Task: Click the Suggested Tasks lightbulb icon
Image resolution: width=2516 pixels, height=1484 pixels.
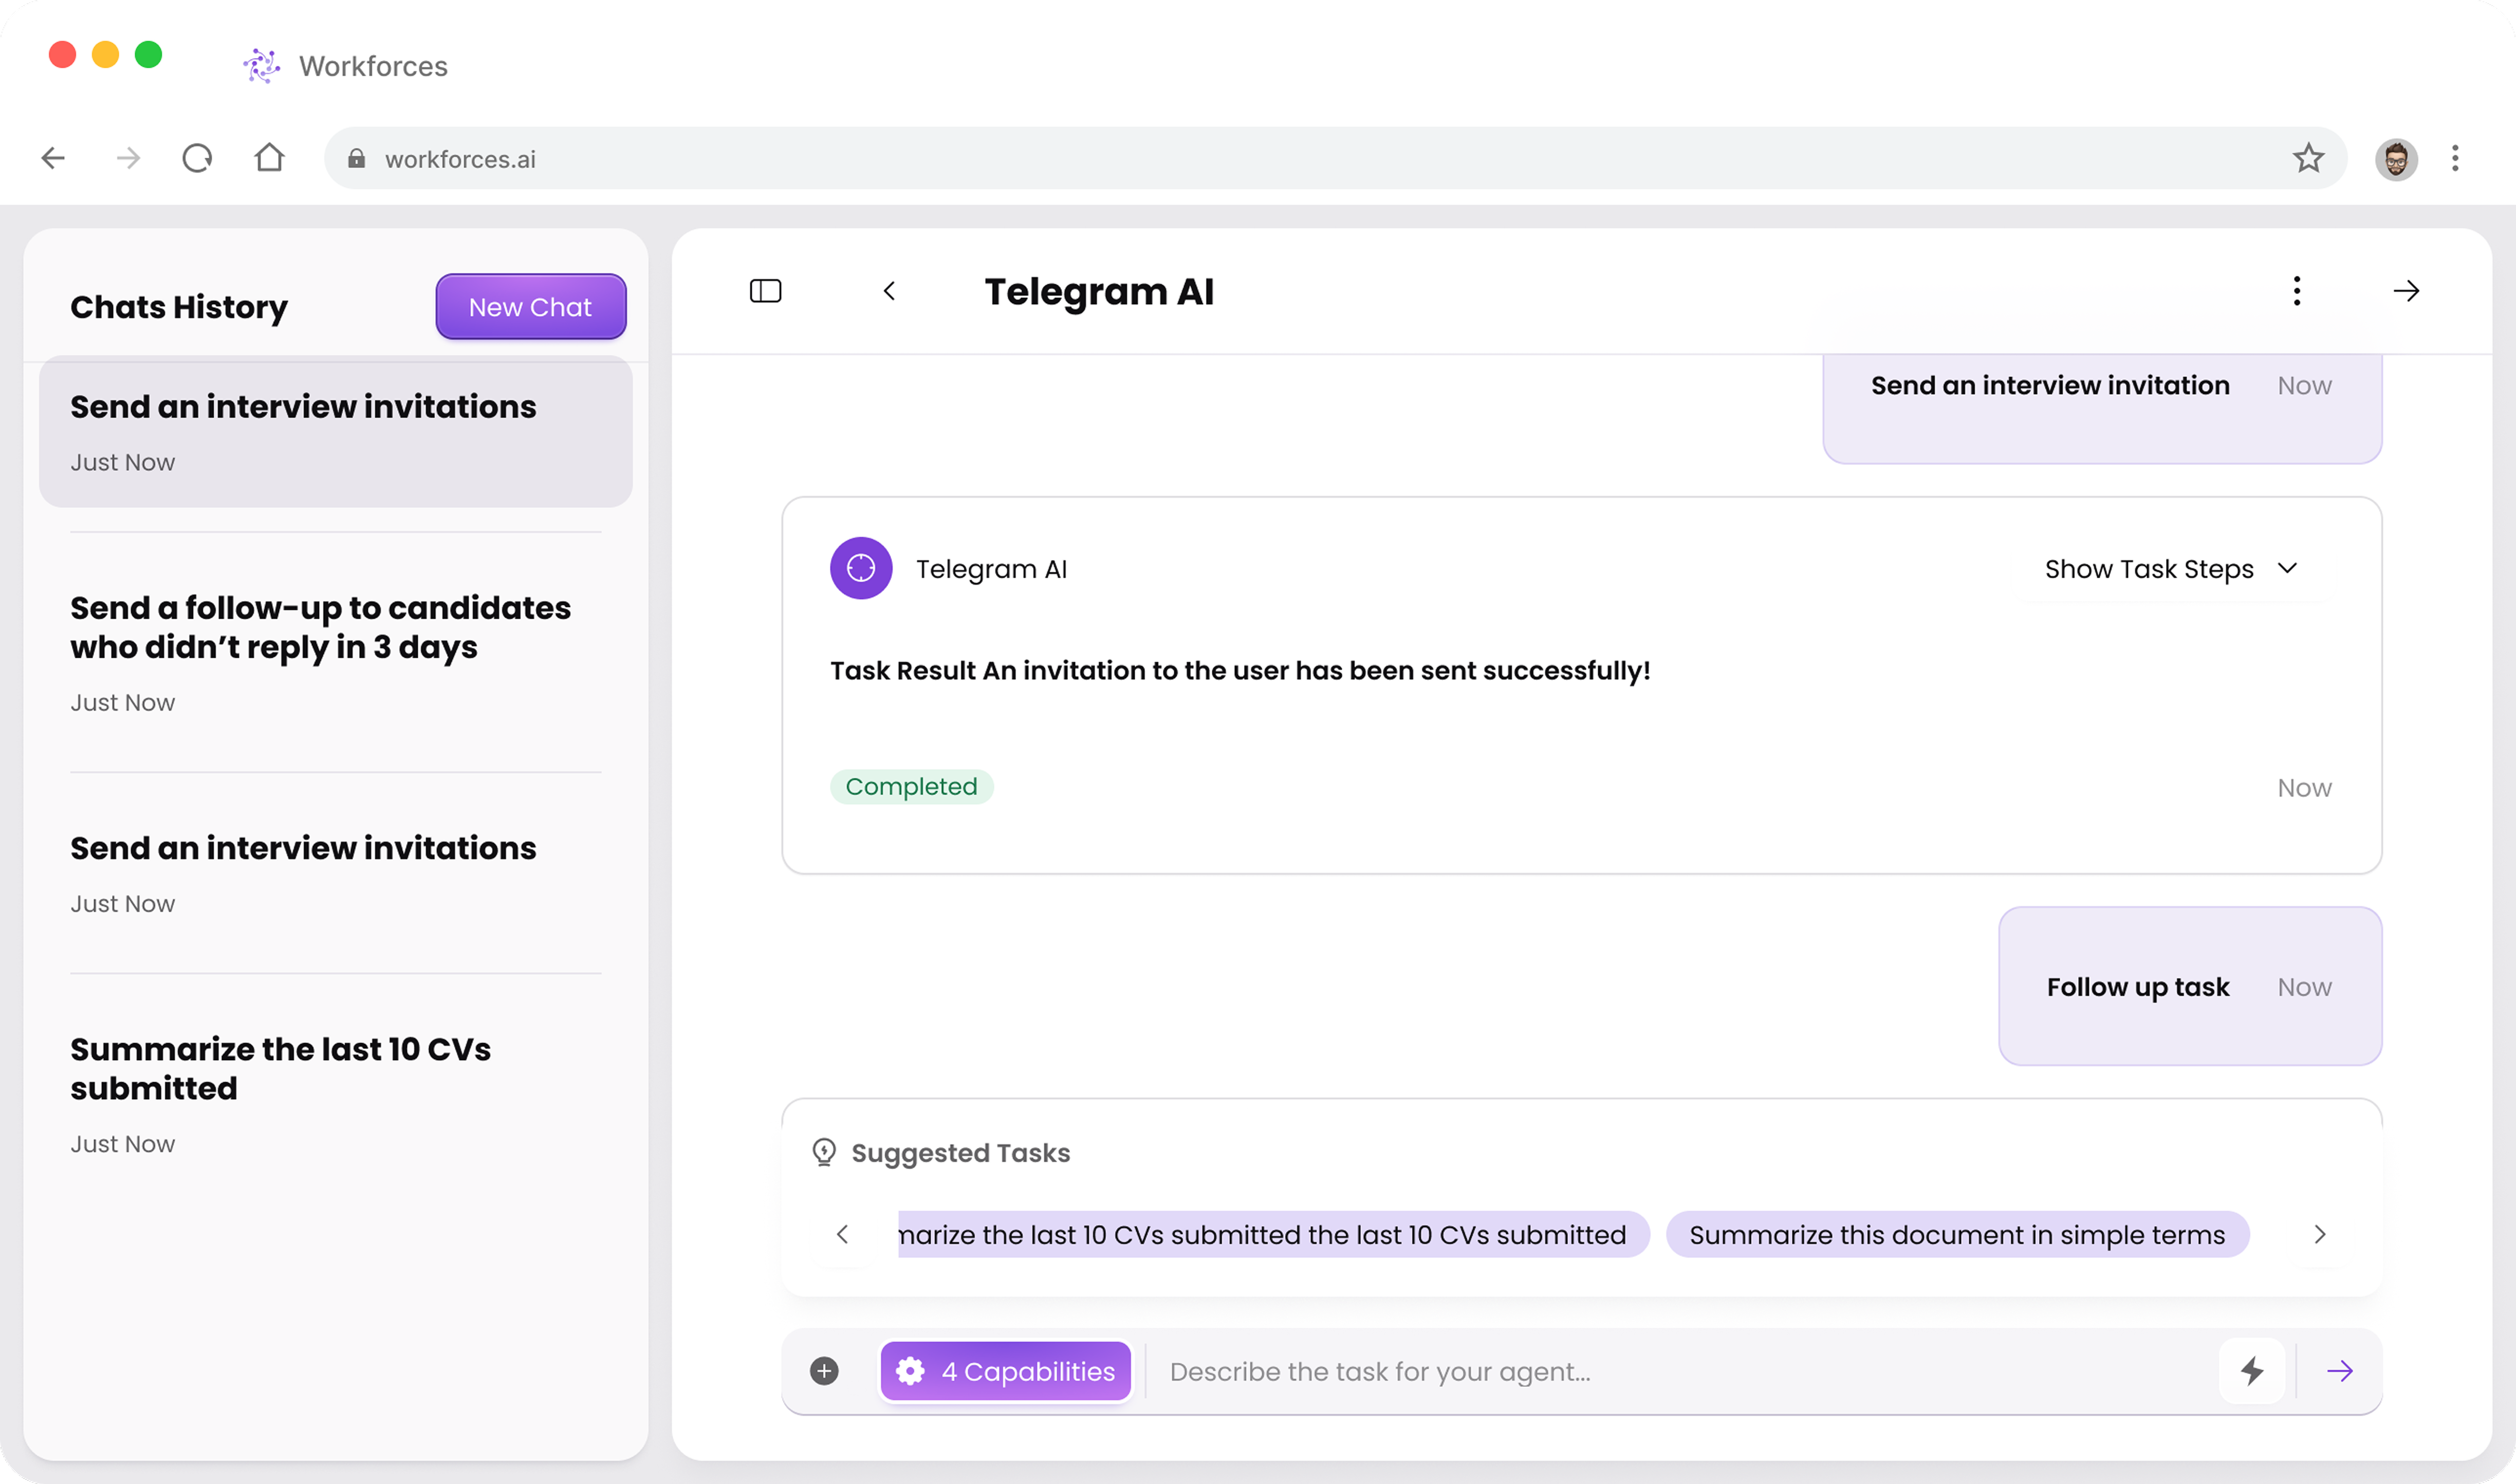Action: pos(824,1152)
